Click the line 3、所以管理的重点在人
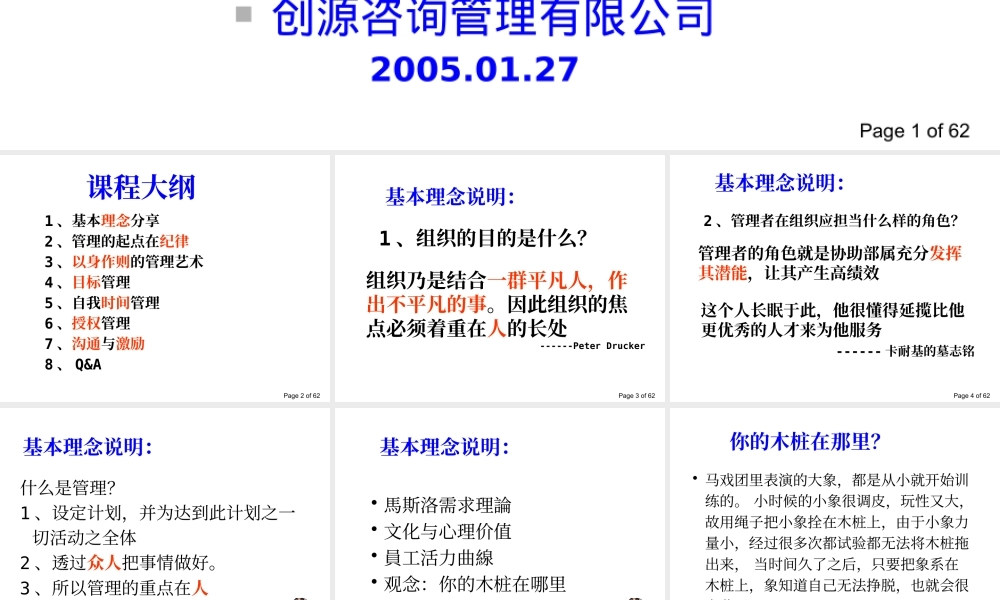This screenshot has height=600, width=1000. click(x=114, y=587)
